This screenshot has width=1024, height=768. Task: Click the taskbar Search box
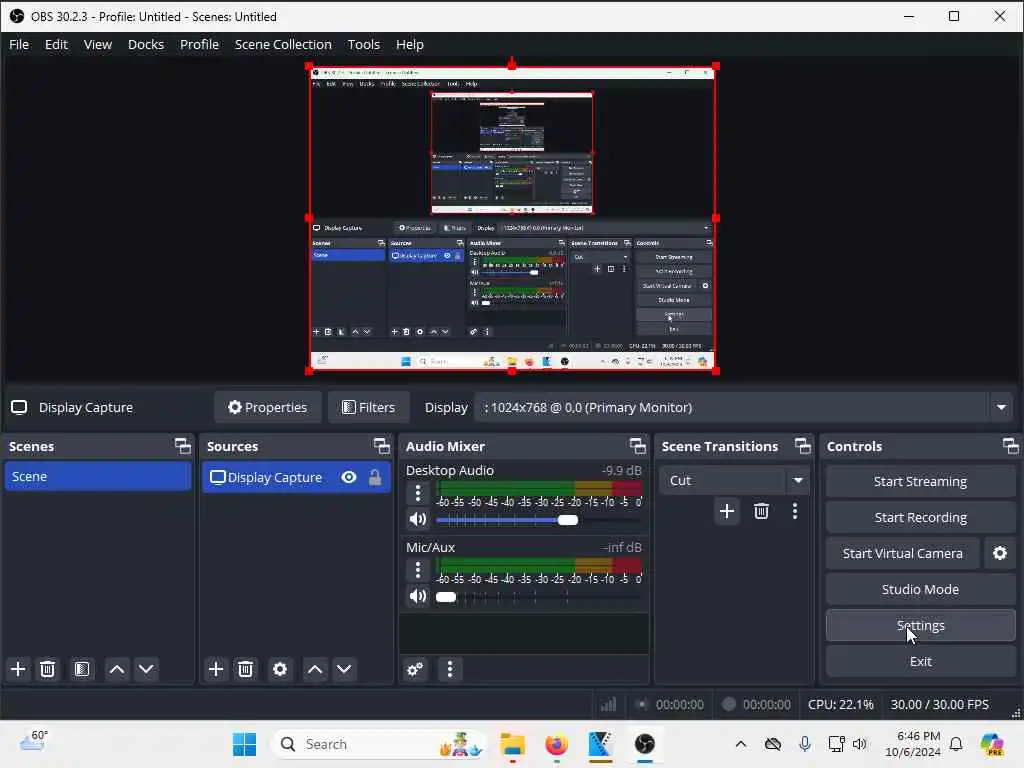coord(379,744)
